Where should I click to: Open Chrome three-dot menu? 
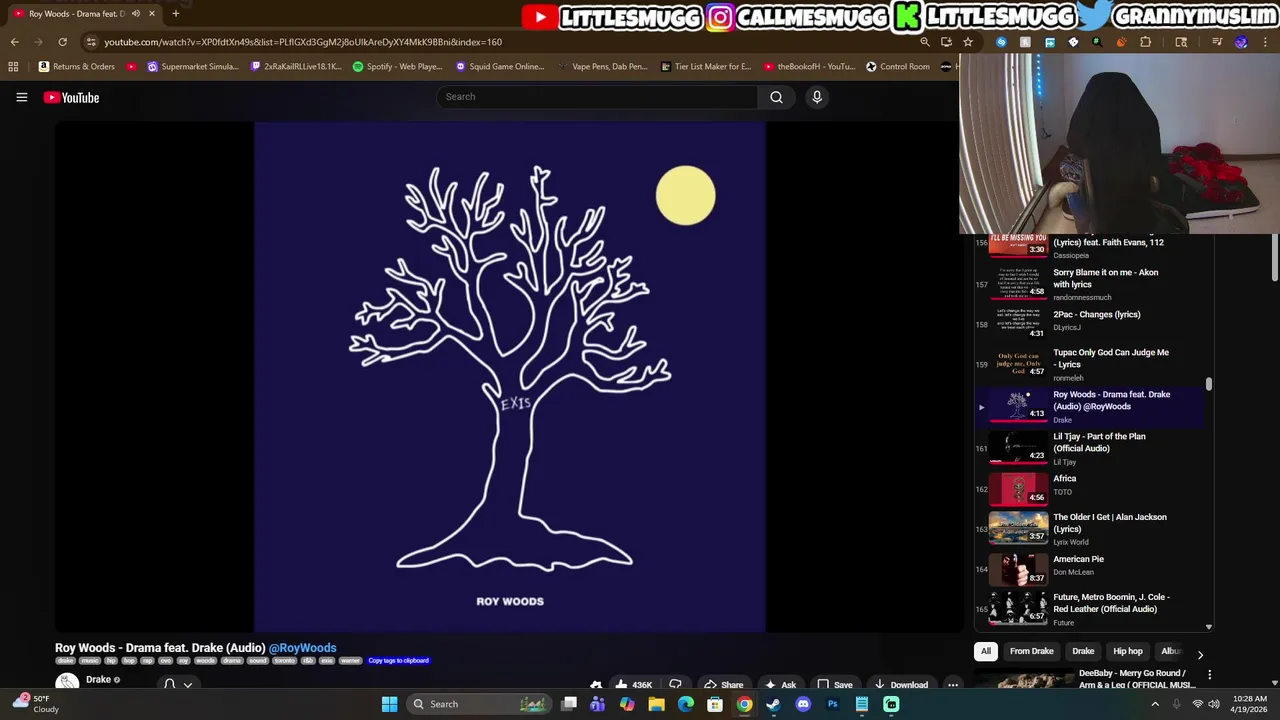click(1265, 42)
